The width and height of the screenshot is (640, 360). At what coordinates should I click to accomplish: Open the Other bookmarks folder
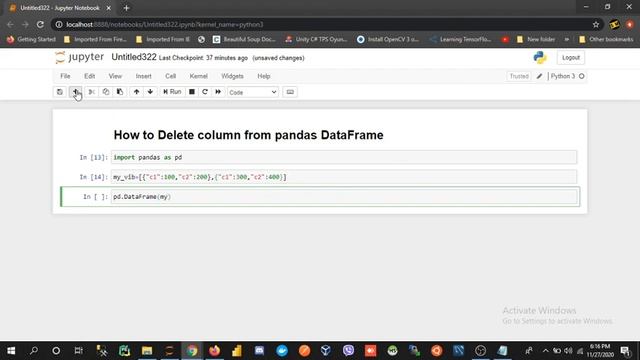click(606, 39)
